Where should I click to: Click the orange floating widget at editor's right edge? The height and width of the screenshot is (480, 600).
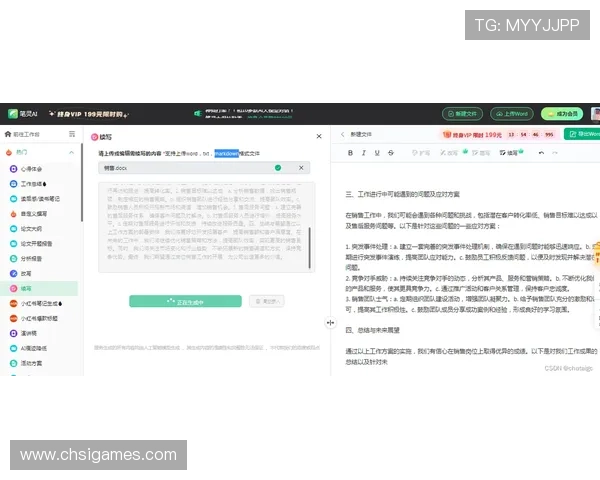pyautogui.click(x=597, y=253)
